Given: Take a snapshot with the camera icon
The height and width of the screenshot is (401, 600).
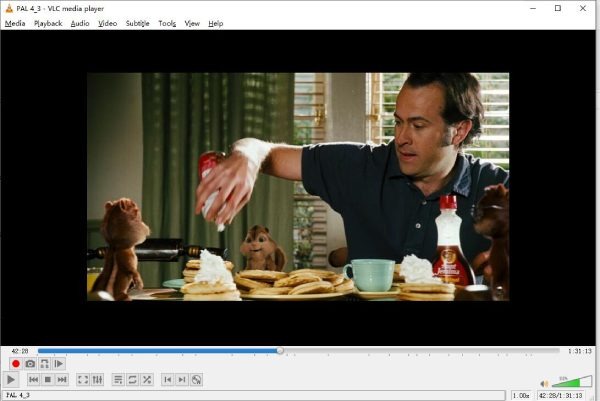Looking at the screenshot, I should click(x=30, y=364).
